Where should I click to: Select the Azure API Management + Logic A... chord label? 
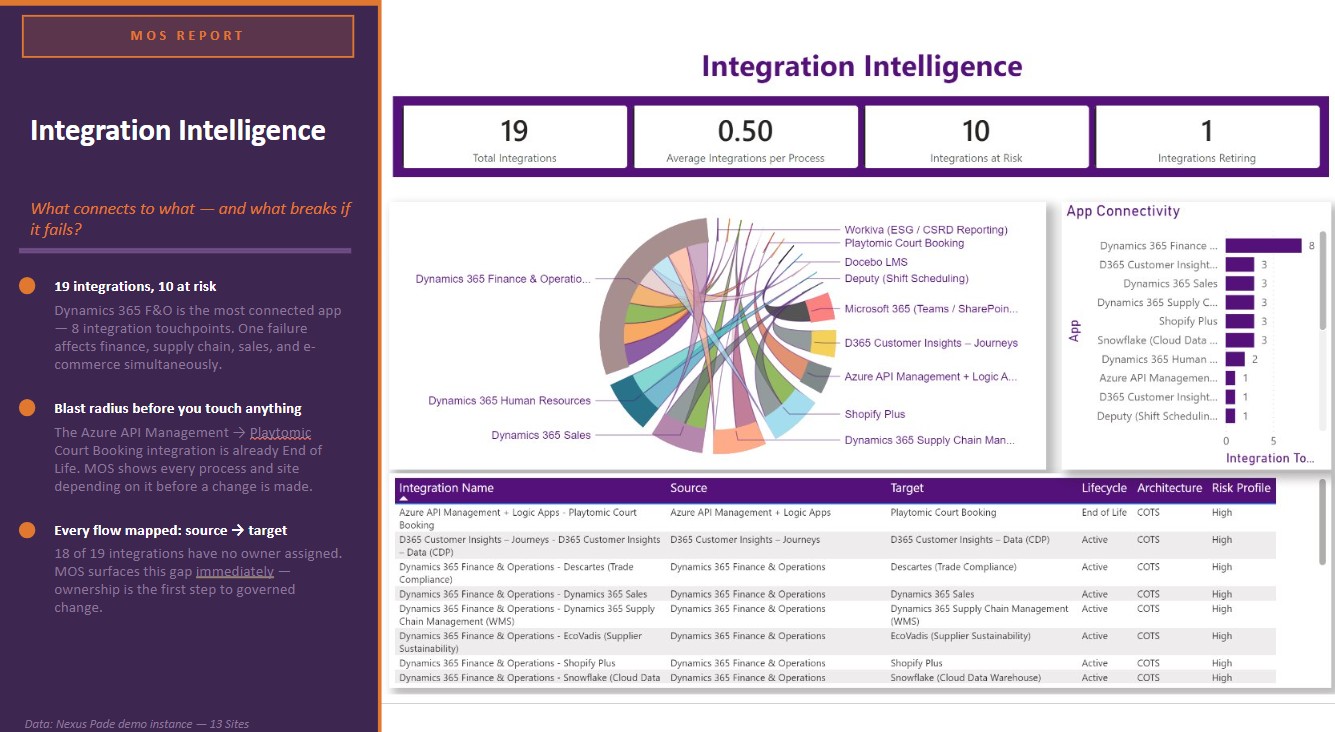point(931,377)
